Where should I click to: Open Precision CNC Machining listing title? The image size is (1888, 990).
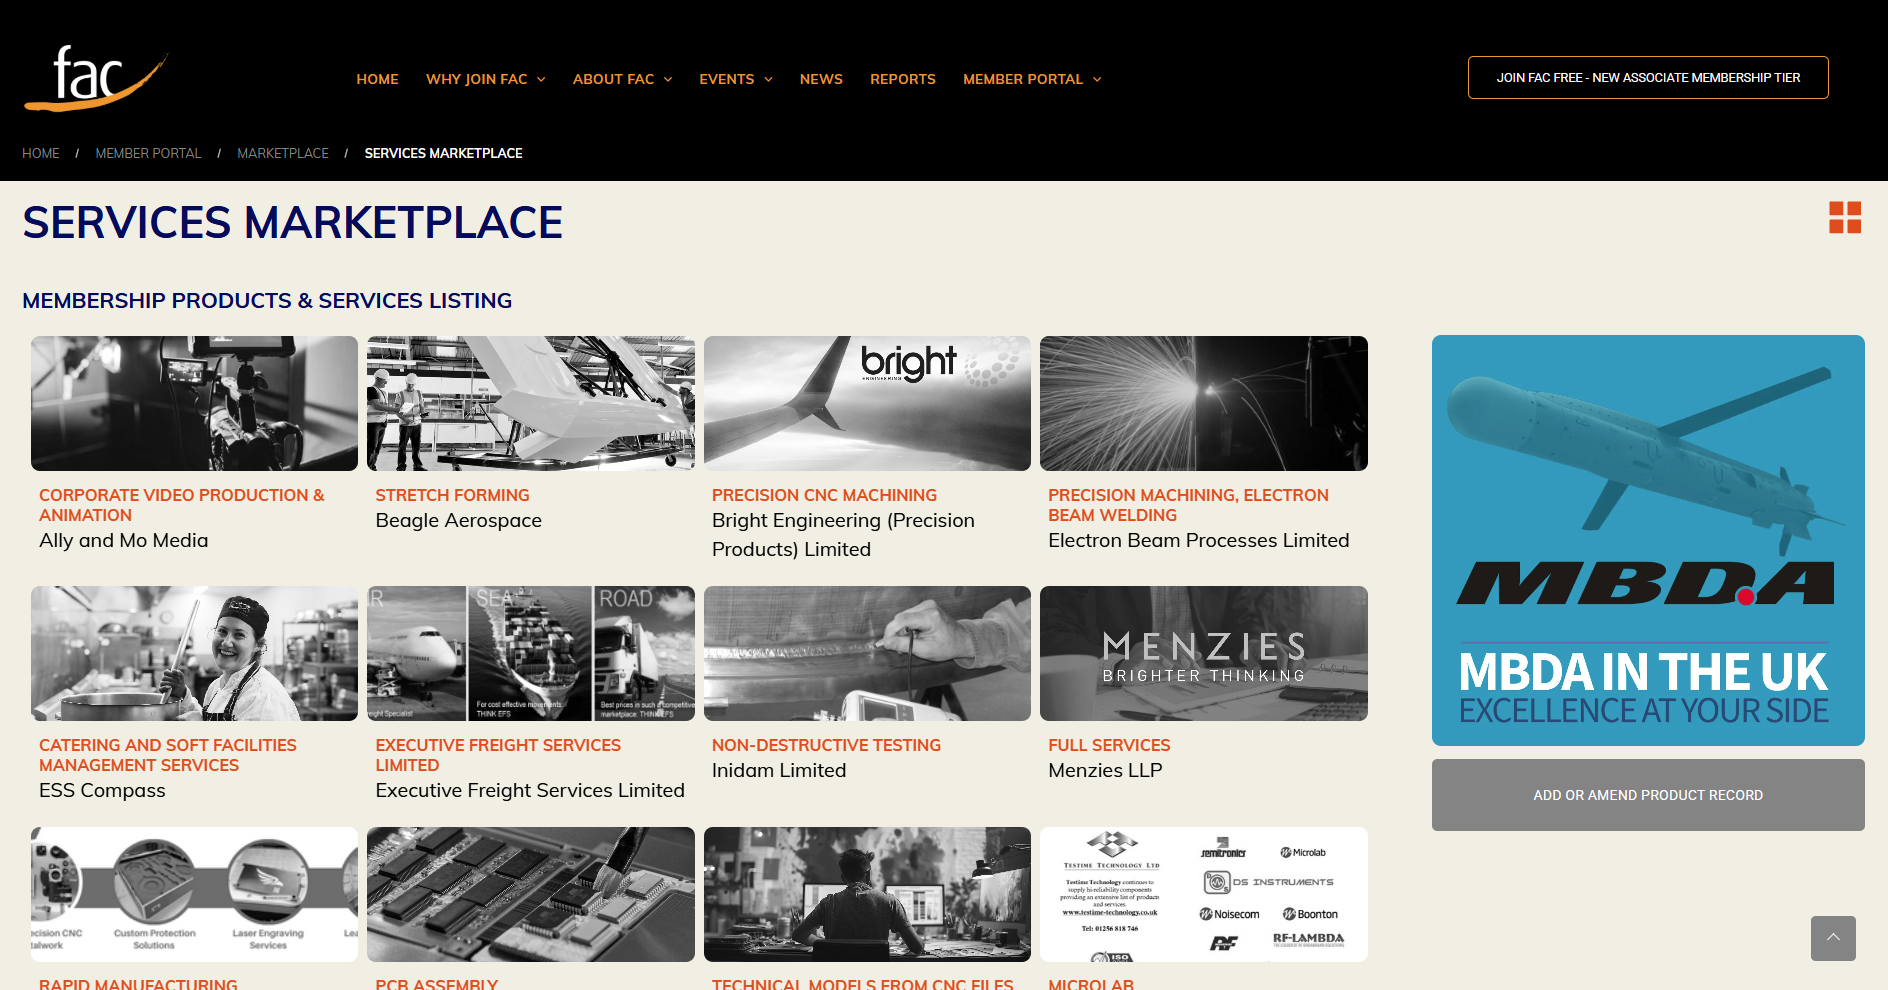point(824,495)
